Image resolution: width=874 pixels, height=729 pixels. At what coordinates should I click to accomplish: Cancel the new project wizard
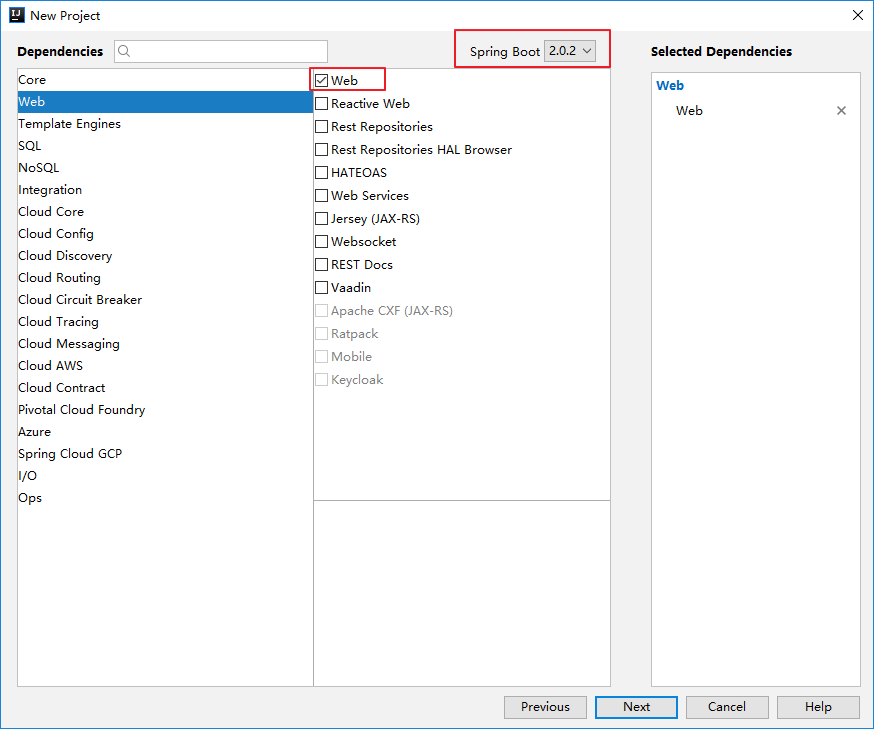click(727, 707)
